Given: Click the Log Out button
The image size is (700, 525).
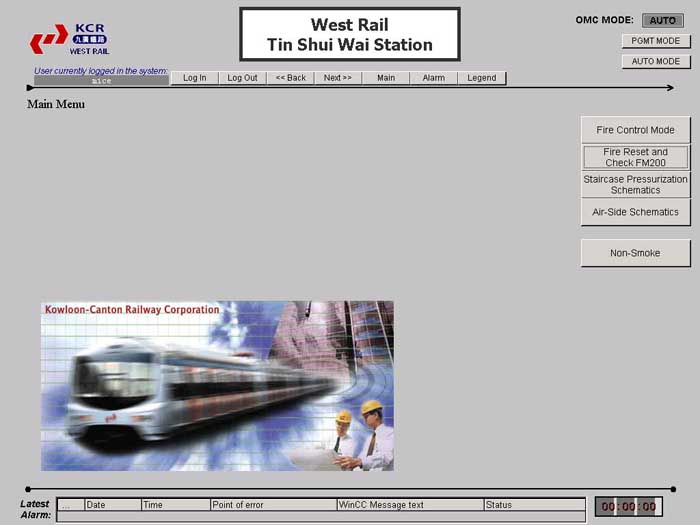Looking at the screenshot, I should click(x=242, y=78).
